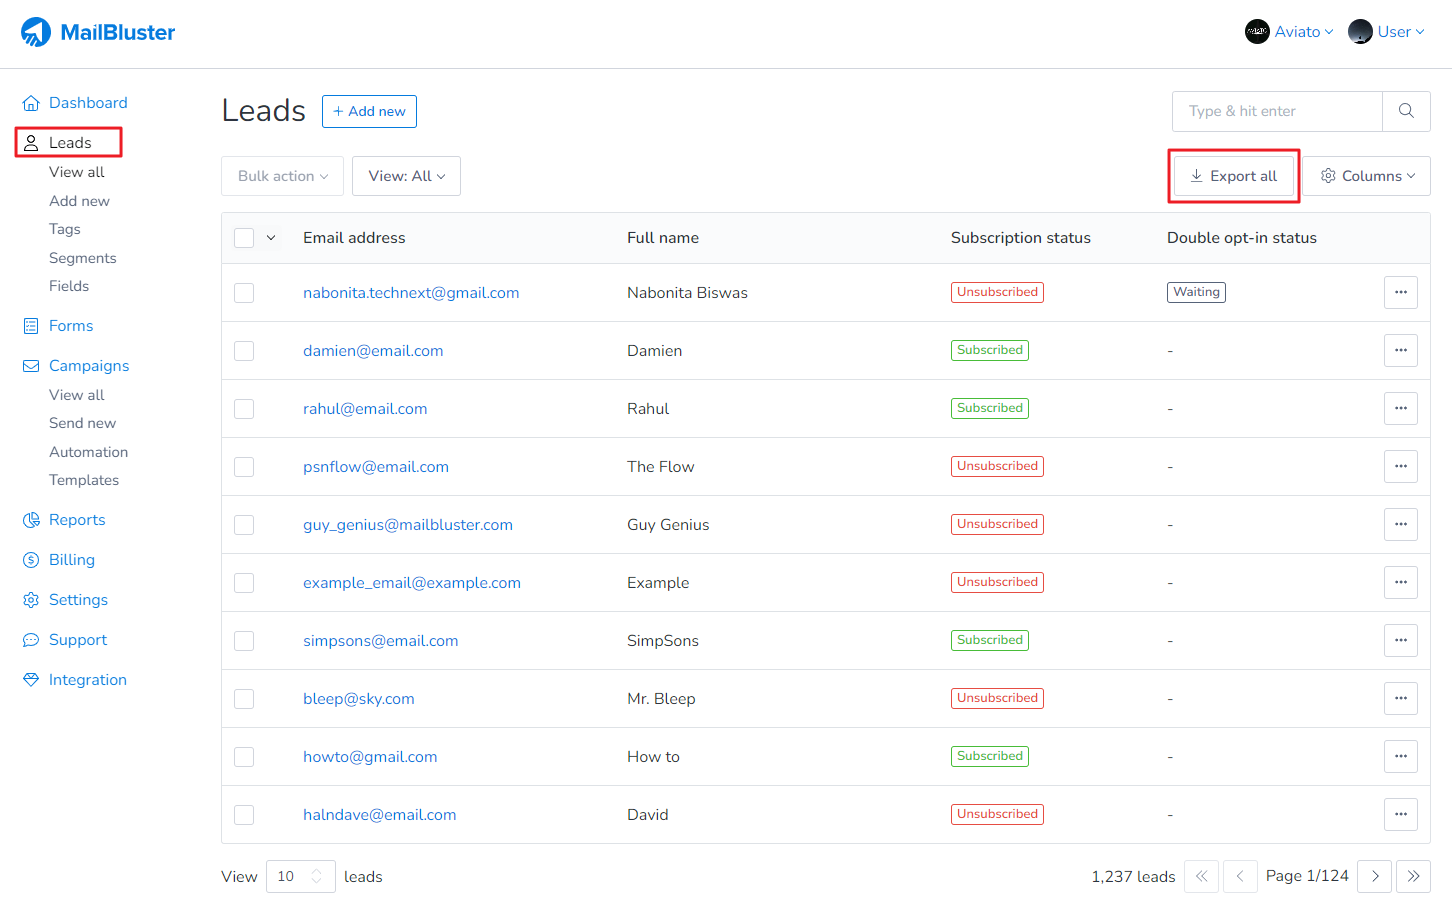Select the bleep@sky.com row checkbox
This screenshot has width=1452, height=910.
[x=244, y=699]
